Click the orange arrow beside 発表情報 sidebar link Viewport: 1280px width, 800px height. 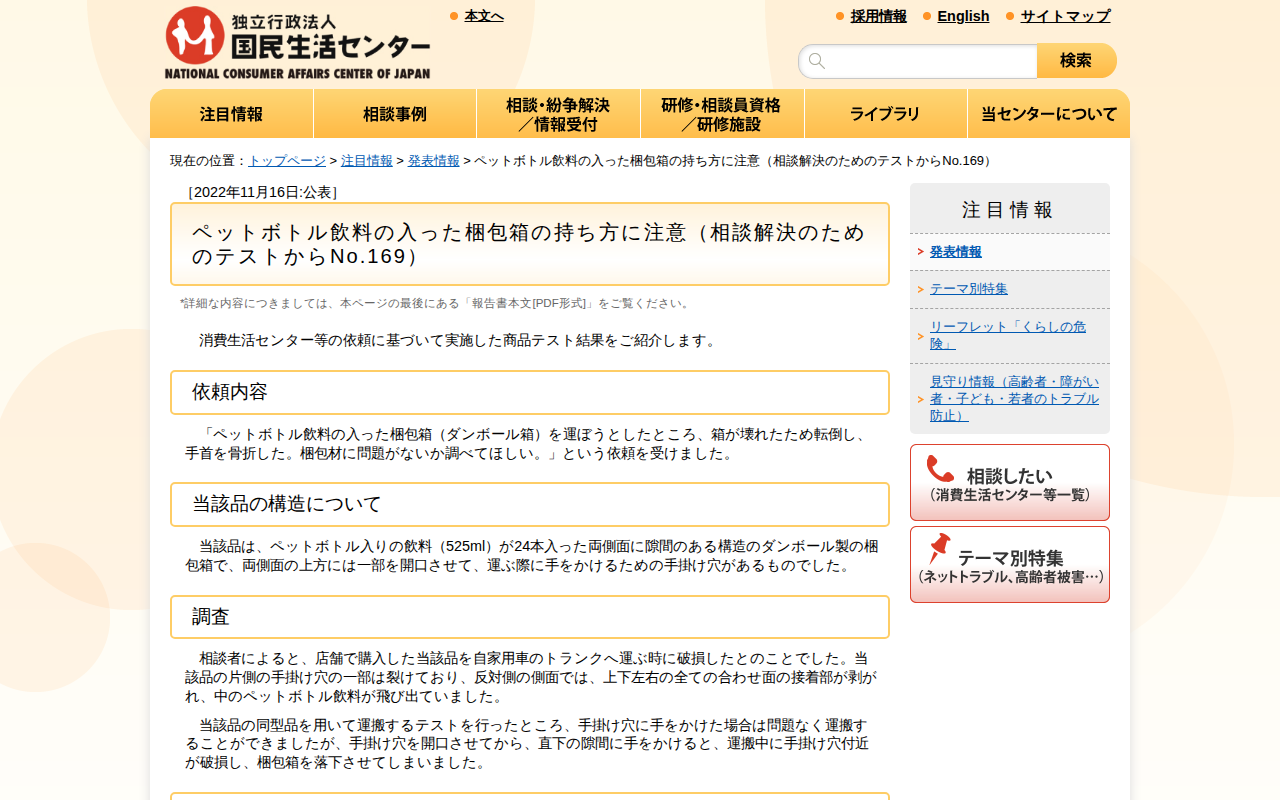tap(922, 252)
